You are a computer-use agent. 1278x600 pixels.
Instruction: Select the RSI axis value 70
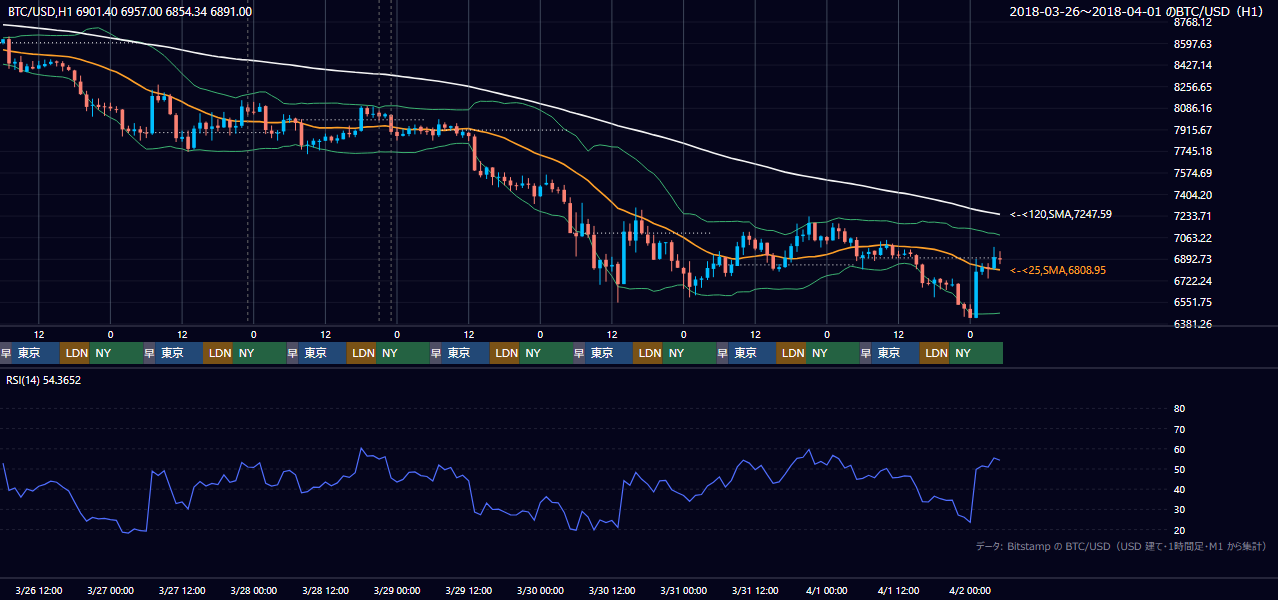click(1179, 429)
